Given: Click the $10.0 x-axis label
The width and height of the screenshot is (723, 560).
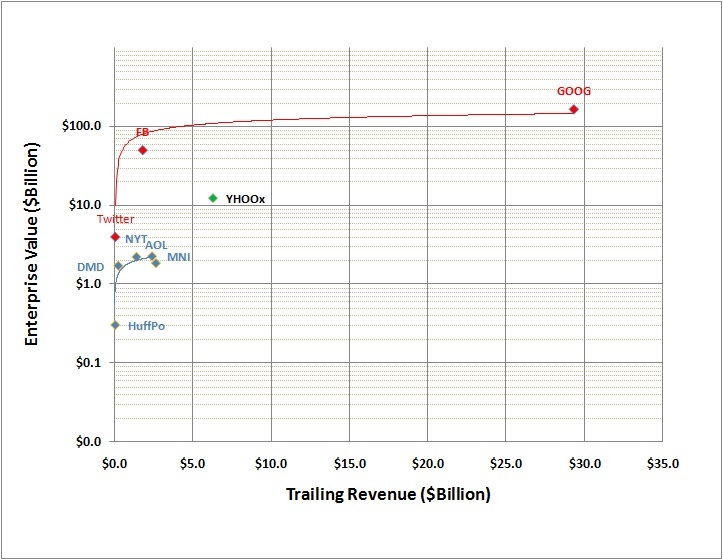Looking at the screenshot, I should coord(271,464).
